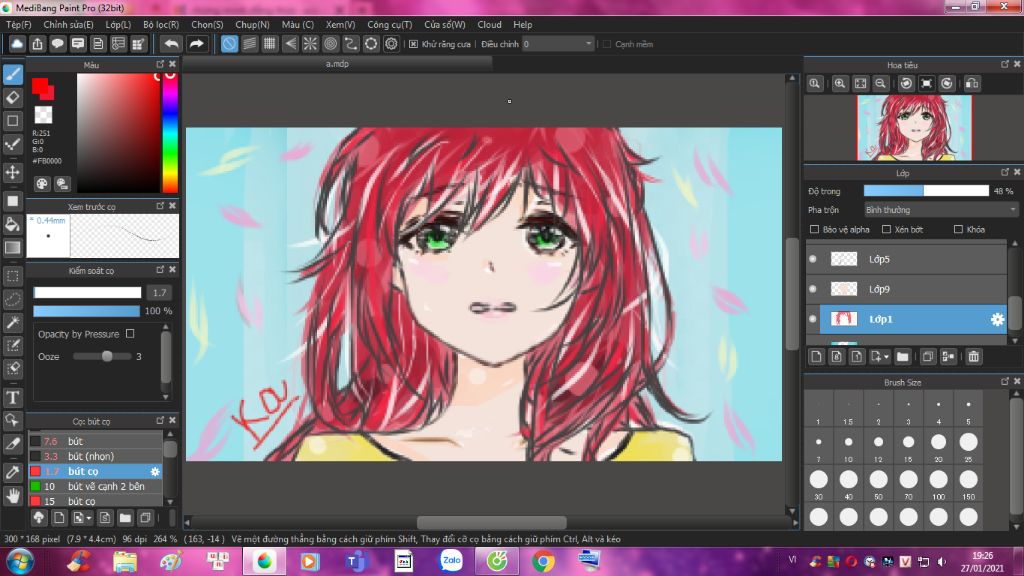Enable the concentric circle snap guide
Image resolution: width=1024 pixels, height=576 pixels.
(330, 44)
